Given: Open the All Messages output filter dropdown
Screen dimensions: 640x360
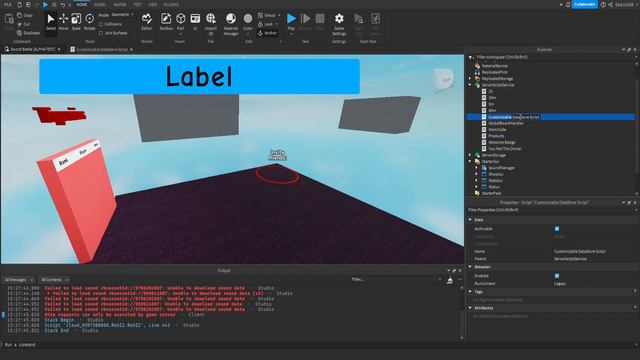Looking at the screenshot, I should pyautogui.click(x=18, y=280).
